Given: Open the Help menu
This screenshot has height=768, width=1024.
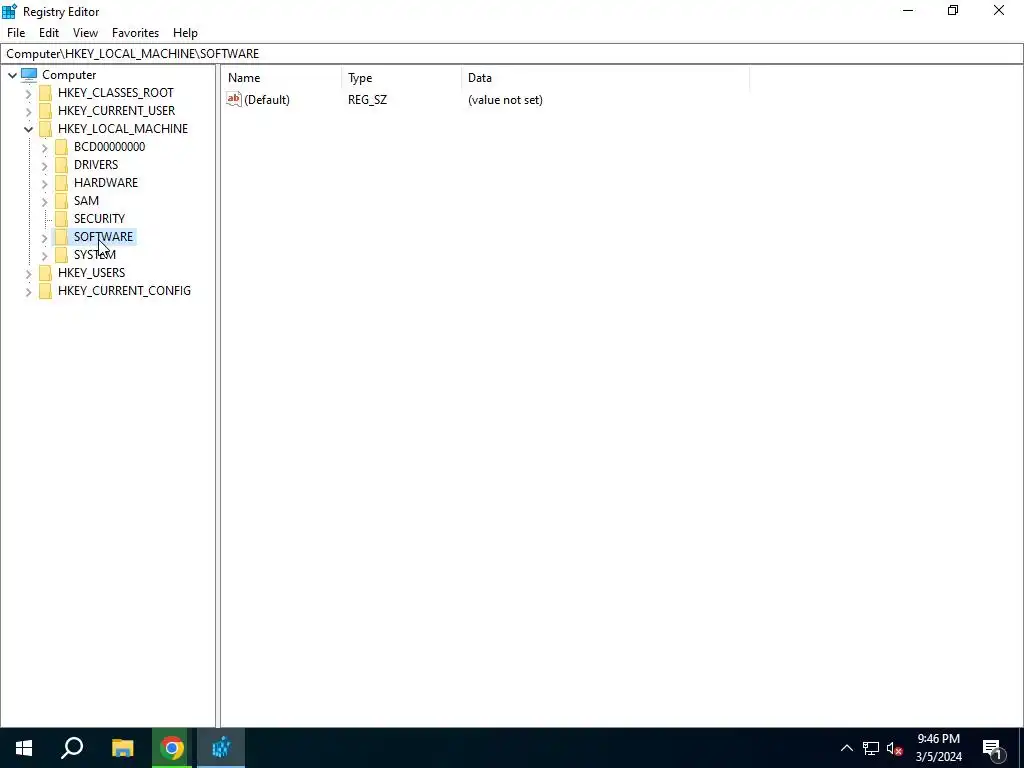Looking at the screenshot, I should pos(185,33).
